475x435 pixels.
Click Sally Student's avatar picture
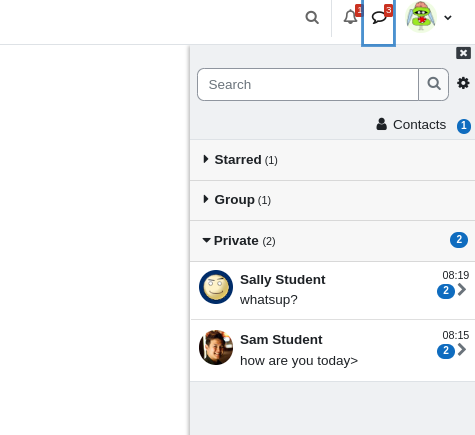[216, 287]
